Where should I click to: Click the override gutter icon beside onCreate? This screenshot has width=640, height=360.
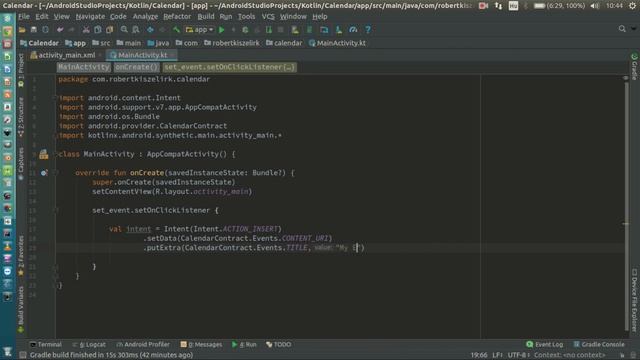pos(44,173)
